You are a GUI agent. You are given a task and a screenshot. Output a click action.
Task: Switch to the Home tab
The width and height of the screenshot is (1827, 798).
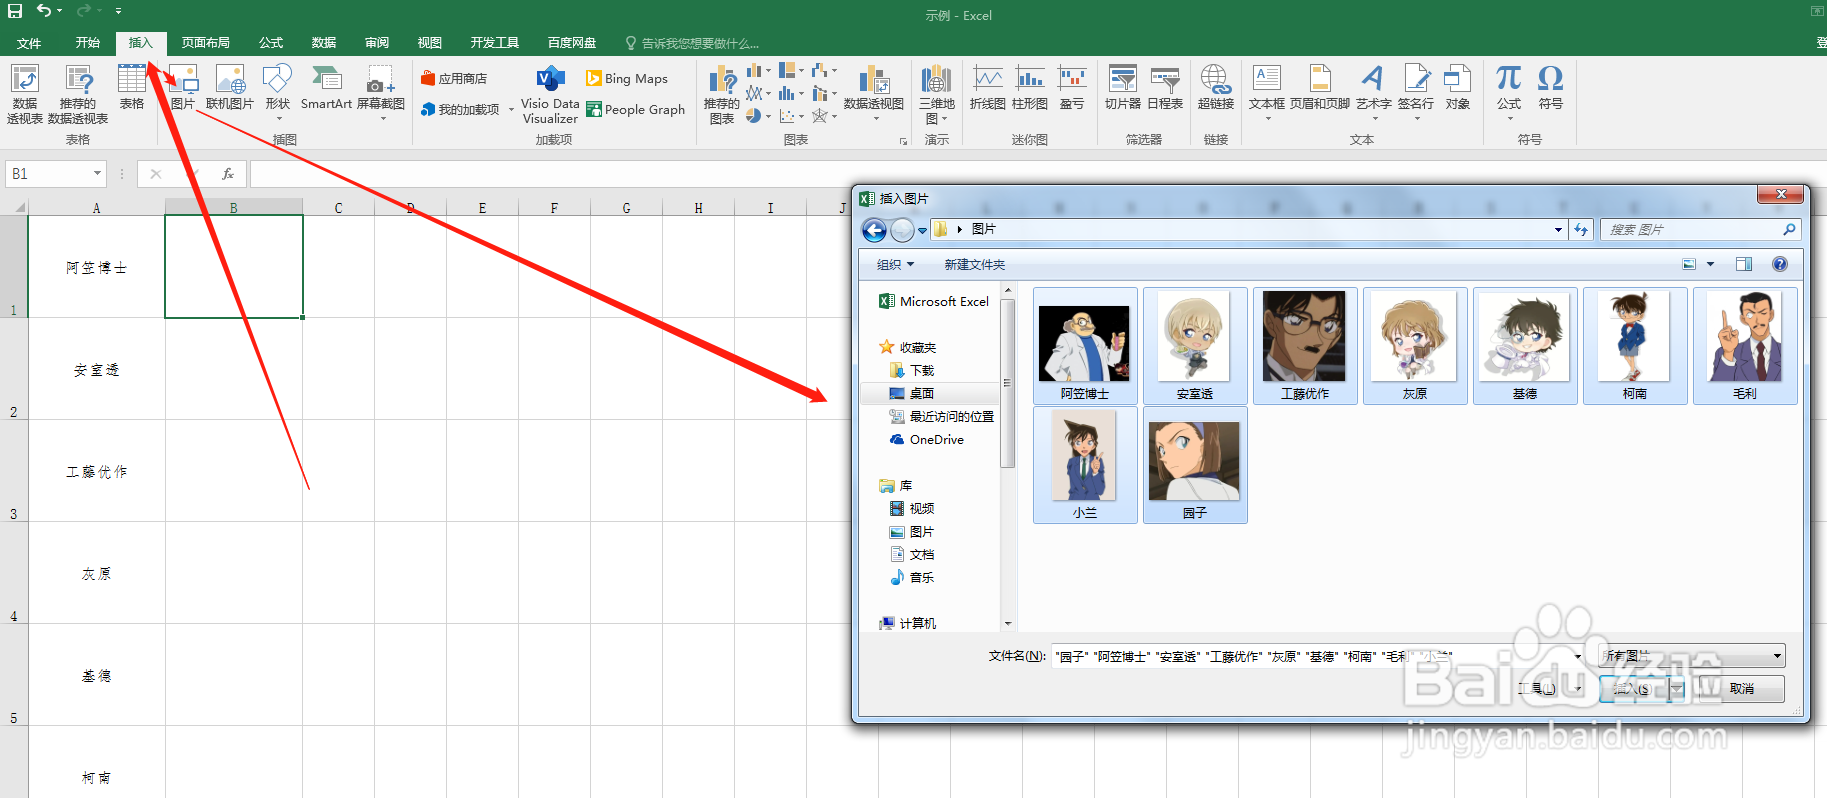pos(88,43)
